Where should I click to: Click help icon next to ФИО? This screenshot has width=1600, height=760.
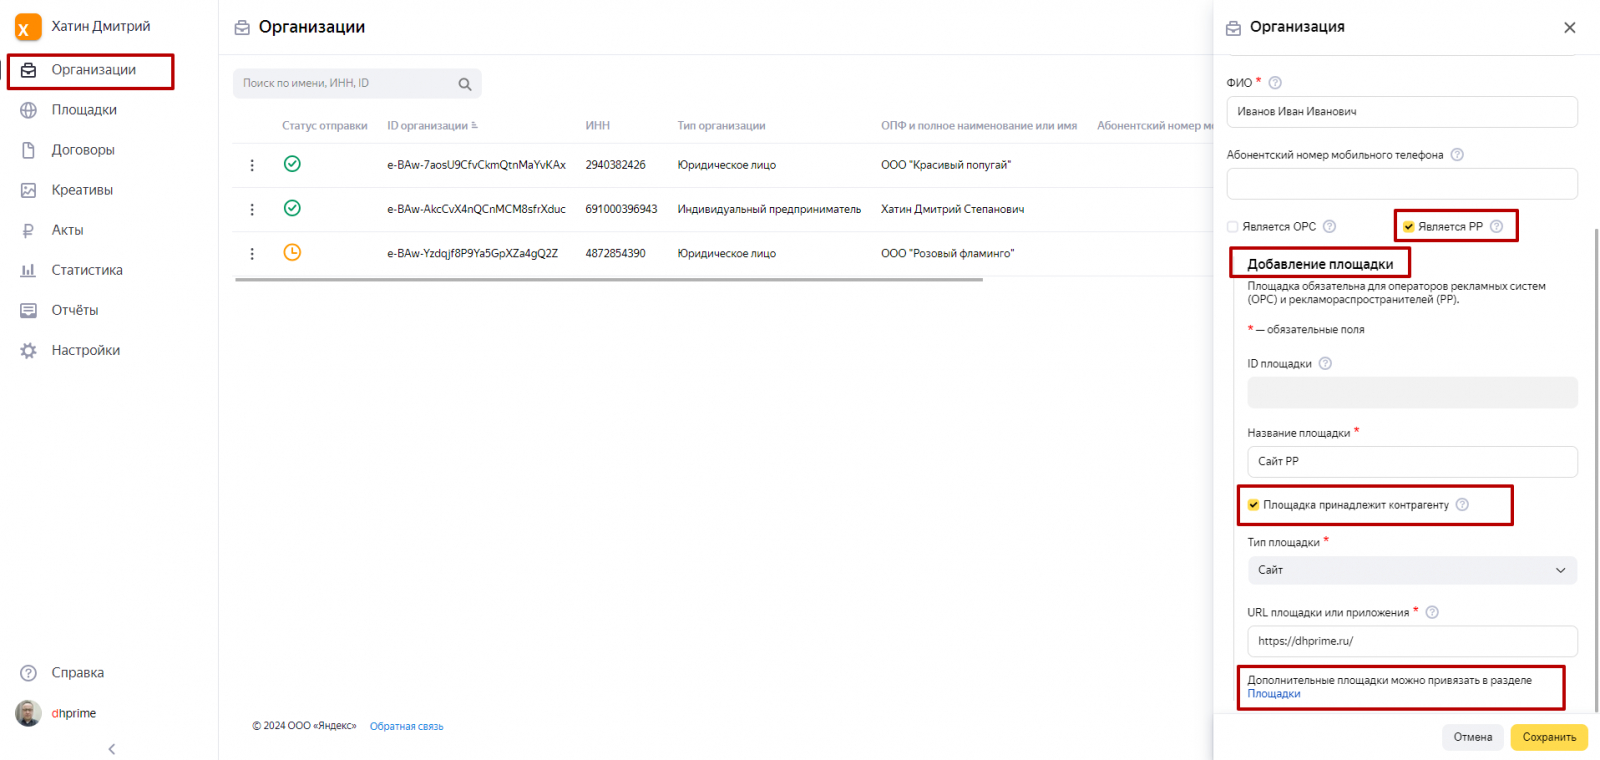click(1275, 83)
